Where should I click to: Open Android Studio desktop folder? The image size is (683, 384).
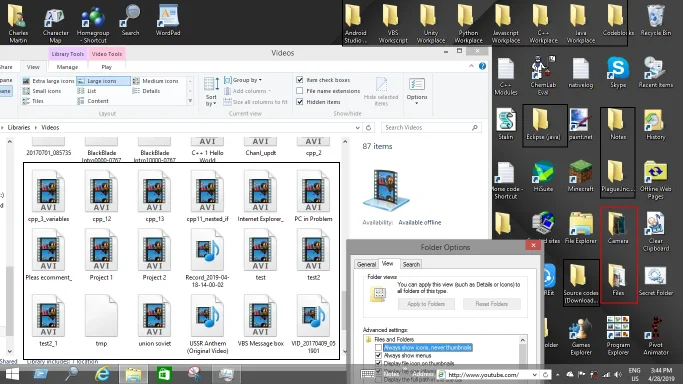[355, 24]
